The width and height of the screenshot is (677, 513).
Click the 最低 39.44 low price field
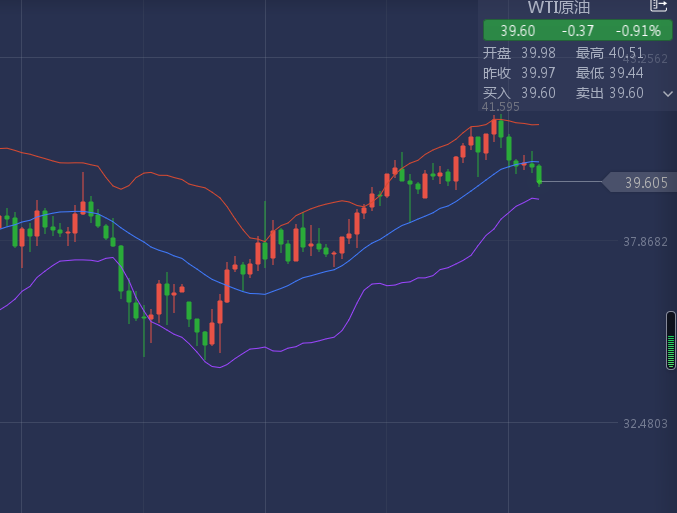coord(614,73)
